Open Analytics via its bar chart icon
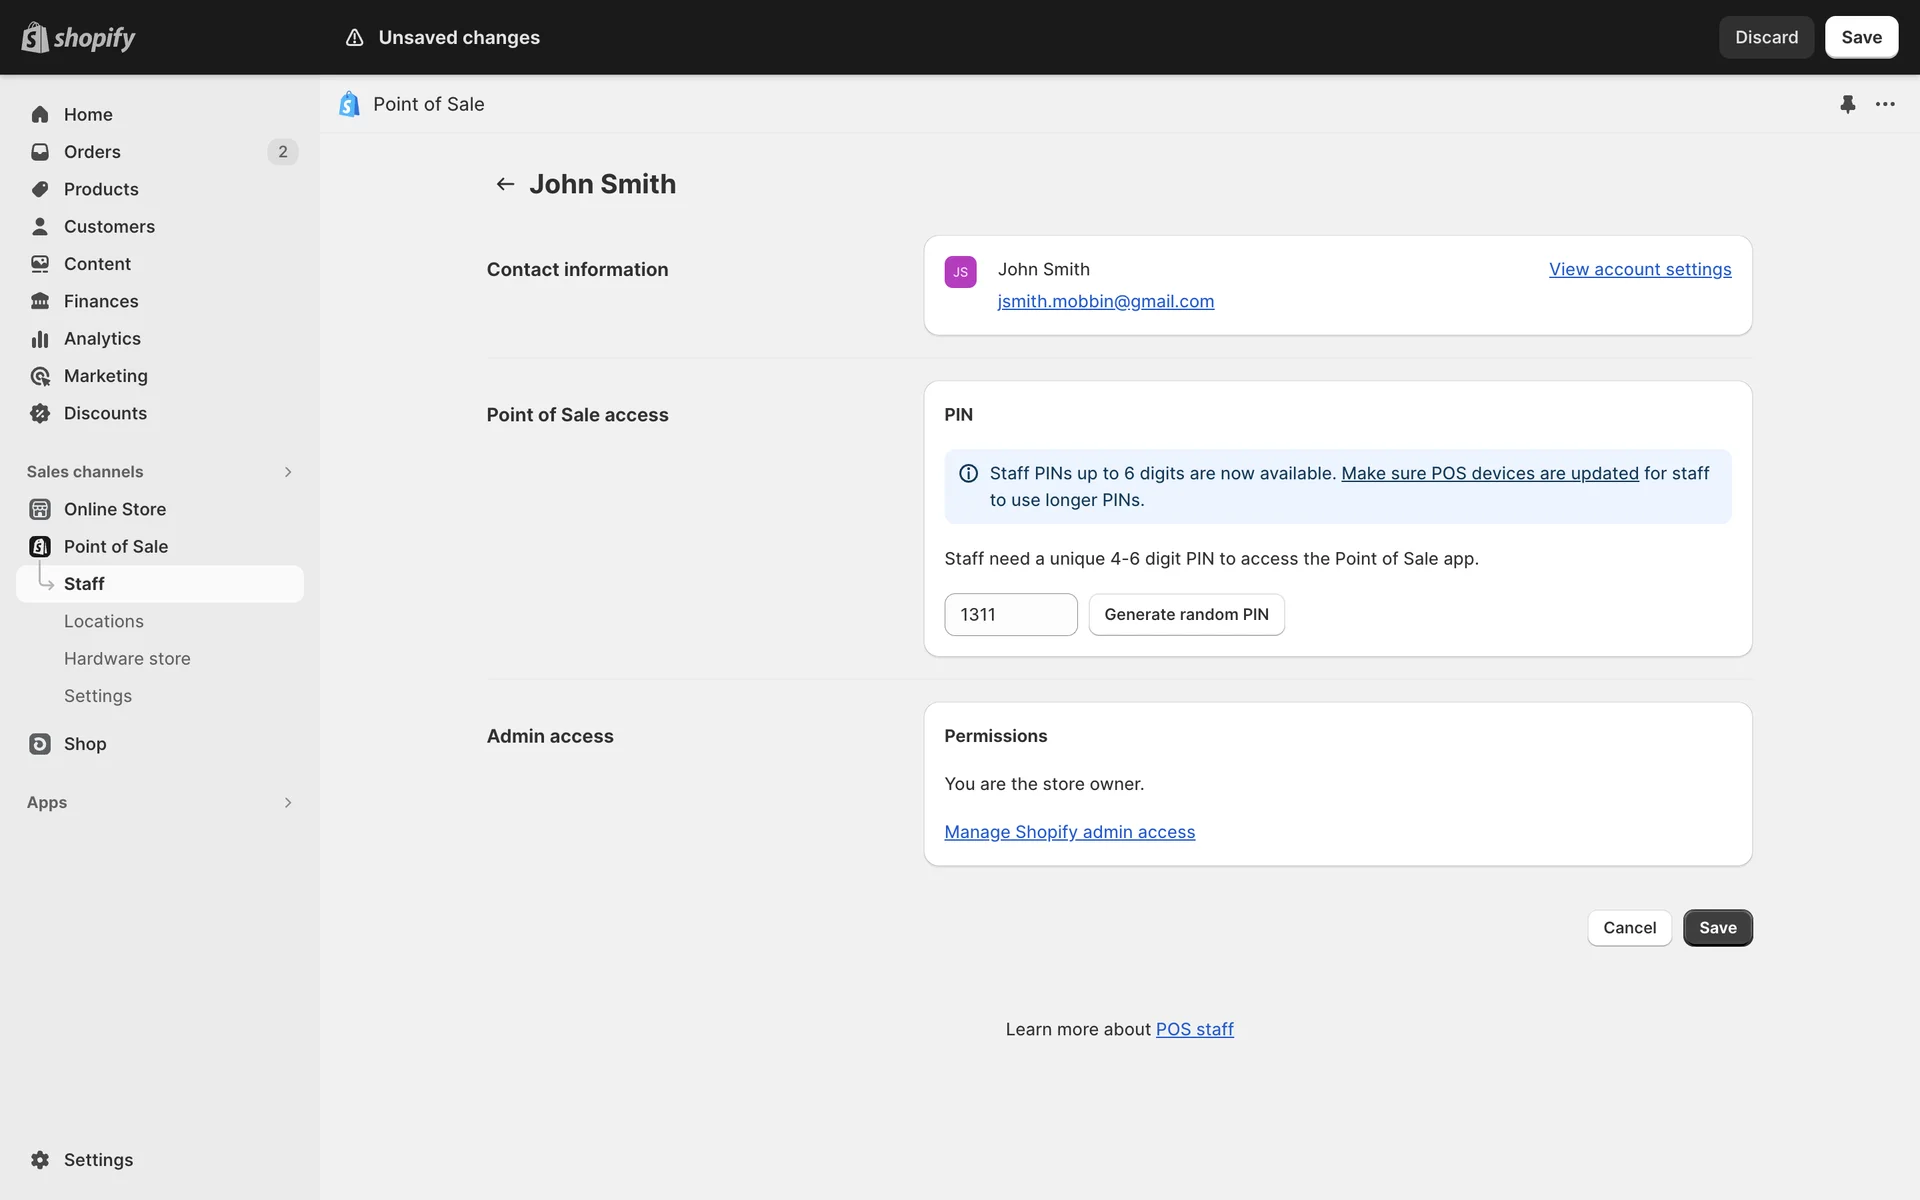 (x=40, y=339)
